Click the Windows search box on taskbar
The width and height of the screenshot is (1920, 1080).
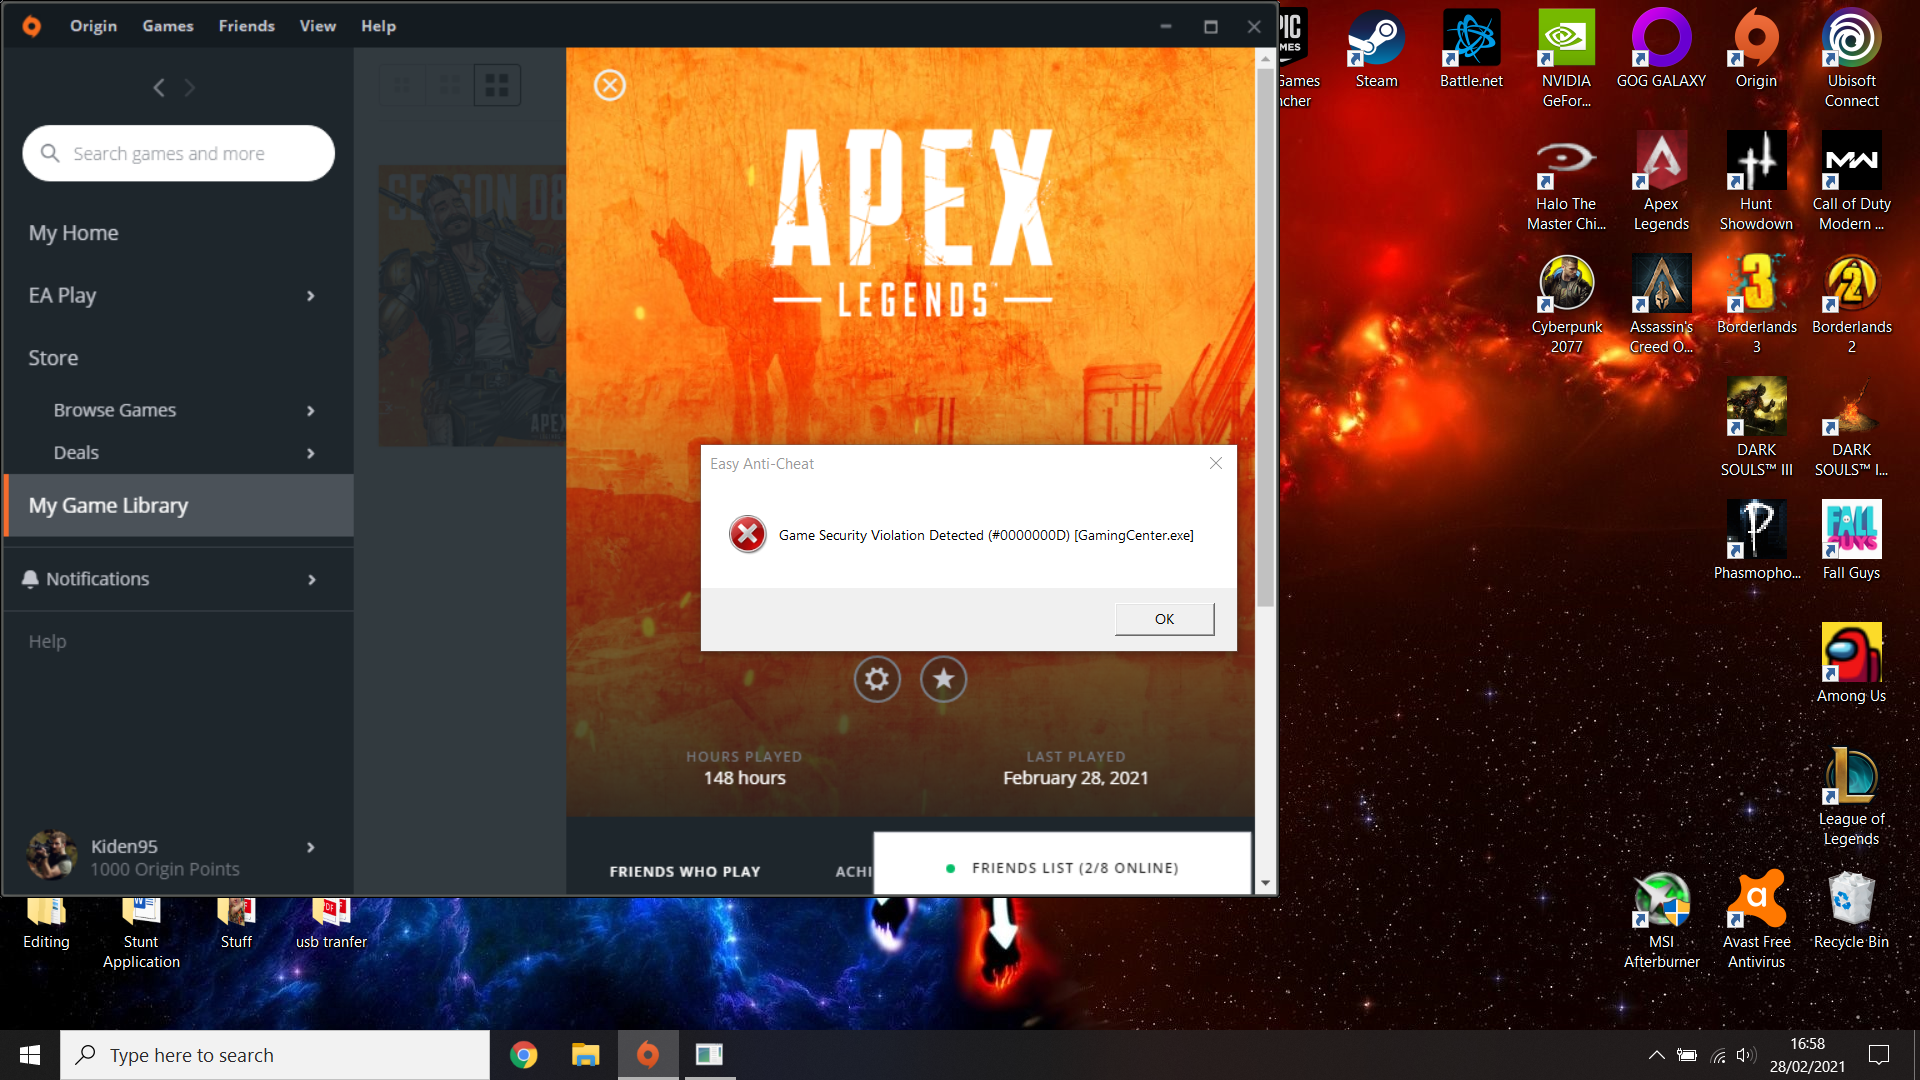[x=275, y=1055]
